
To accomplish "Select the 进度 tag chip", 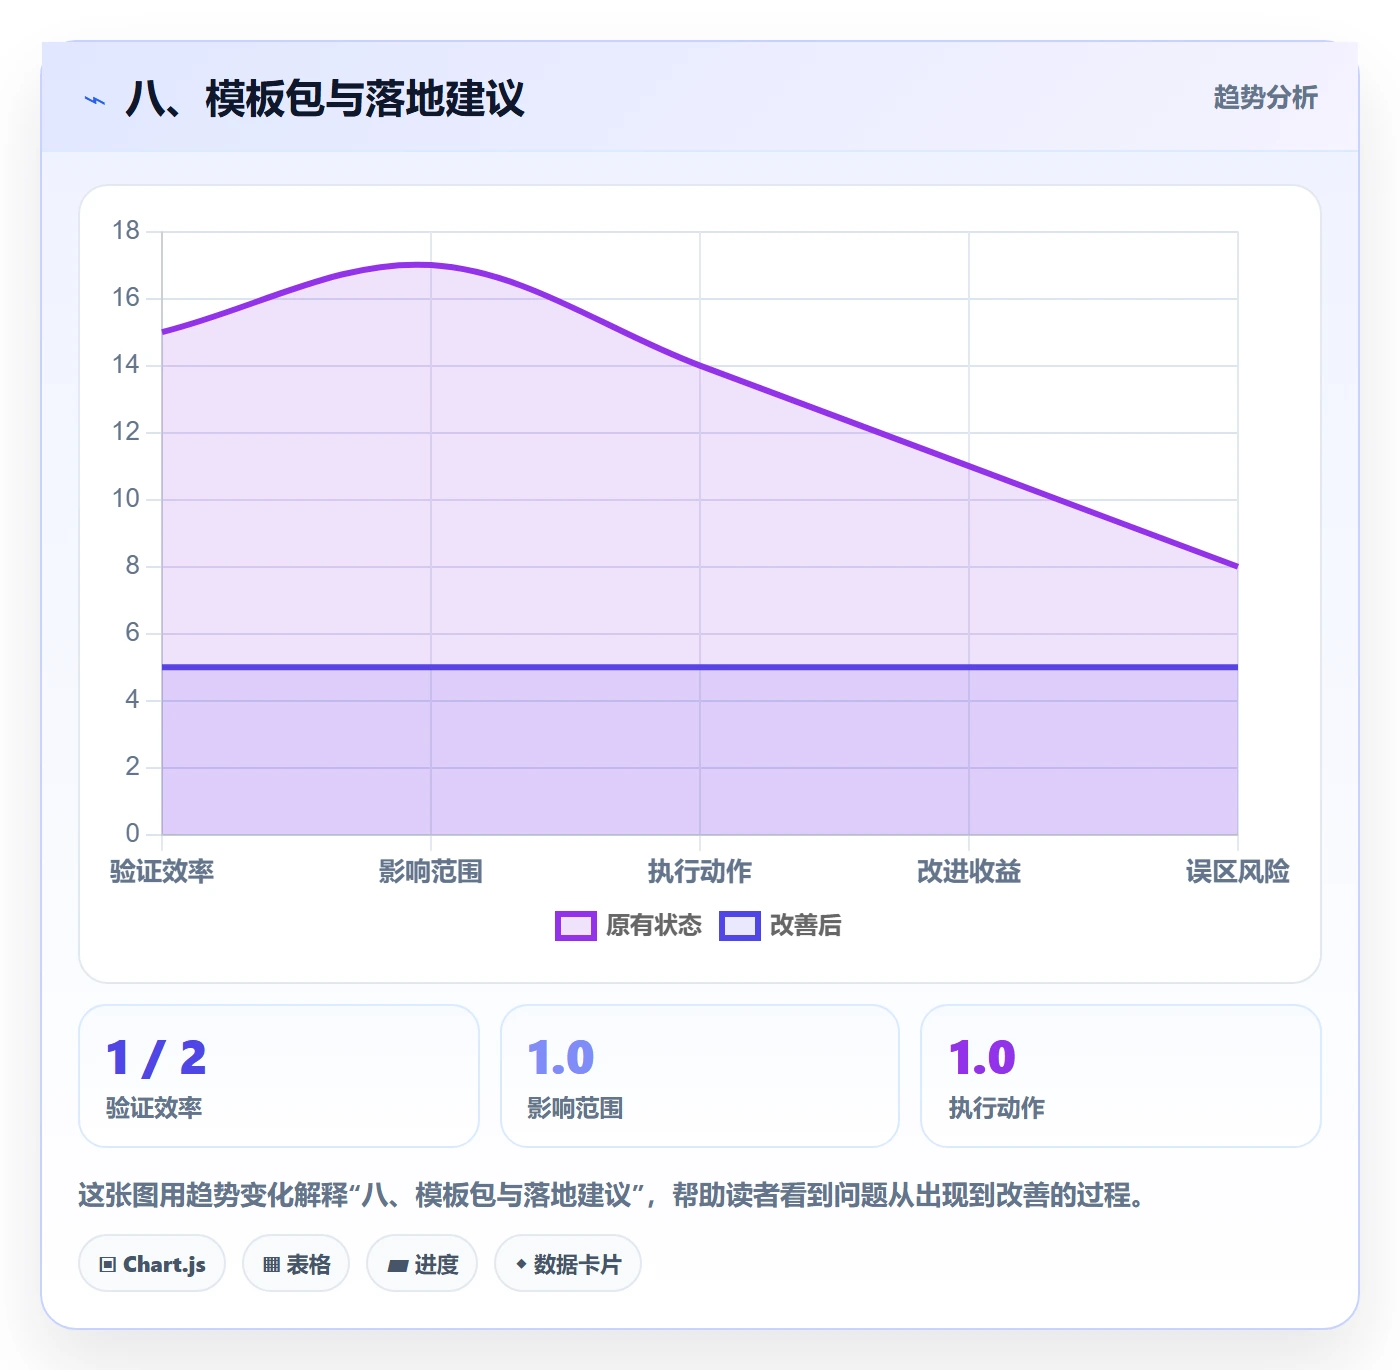I will 422,1264.
